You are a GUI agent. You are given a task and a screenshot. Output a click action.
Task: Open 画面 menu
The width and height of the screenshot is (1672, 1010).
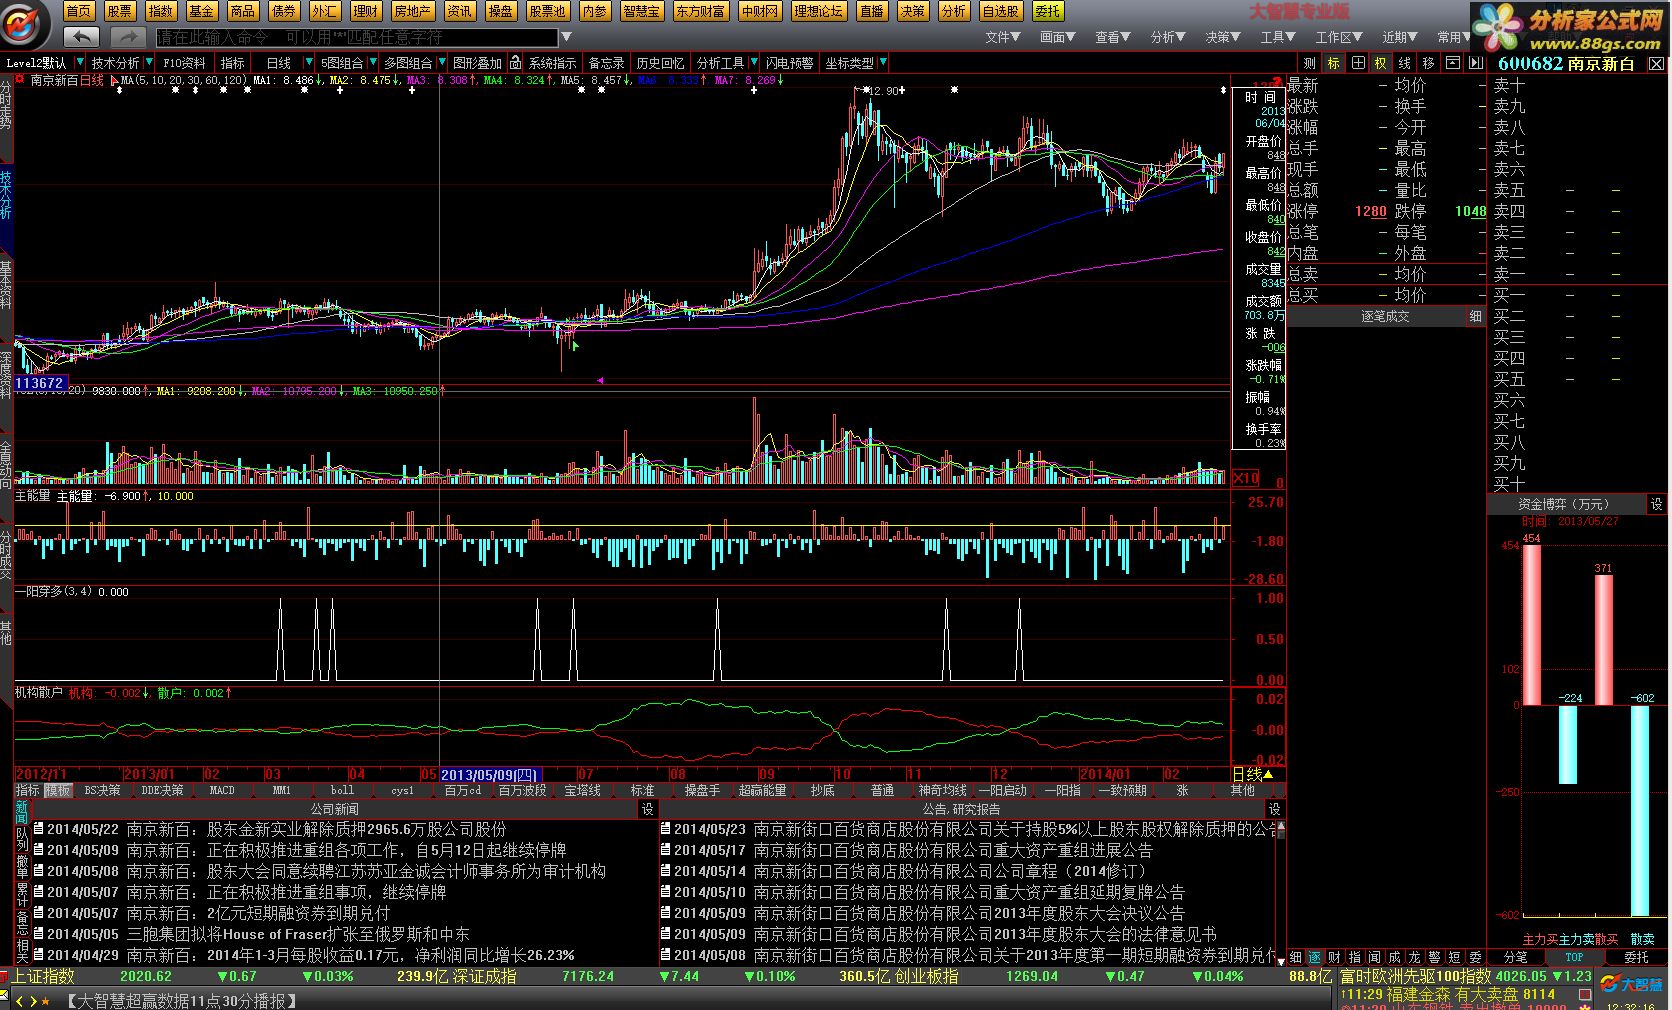tap(1057, 37)
